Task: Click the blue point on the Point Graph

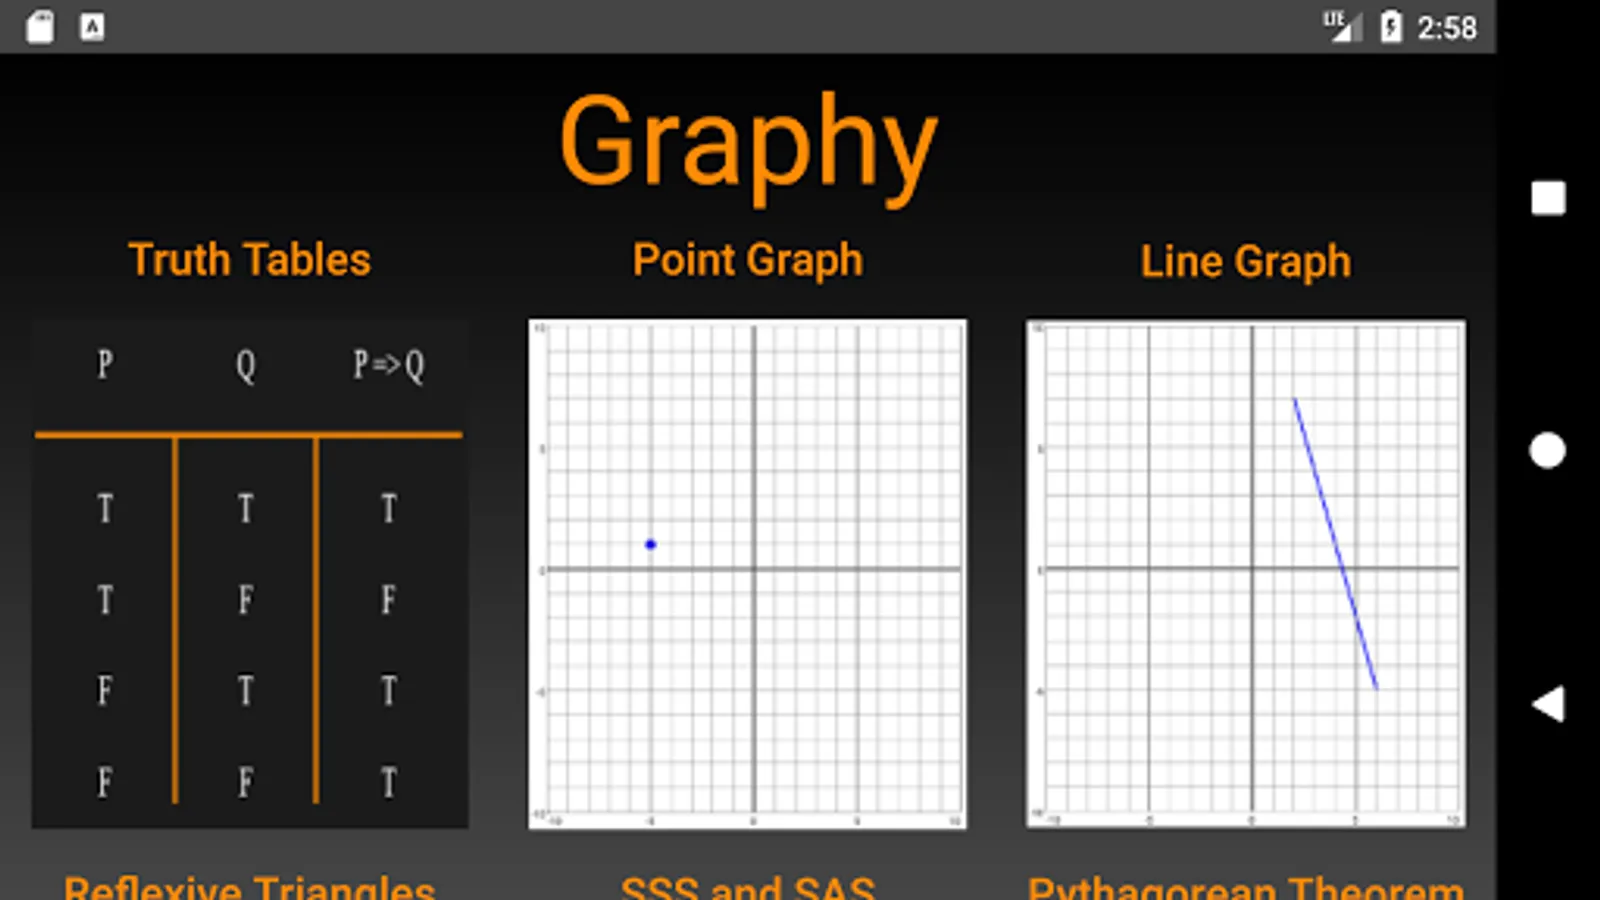Action: click(x=650, y=544)
